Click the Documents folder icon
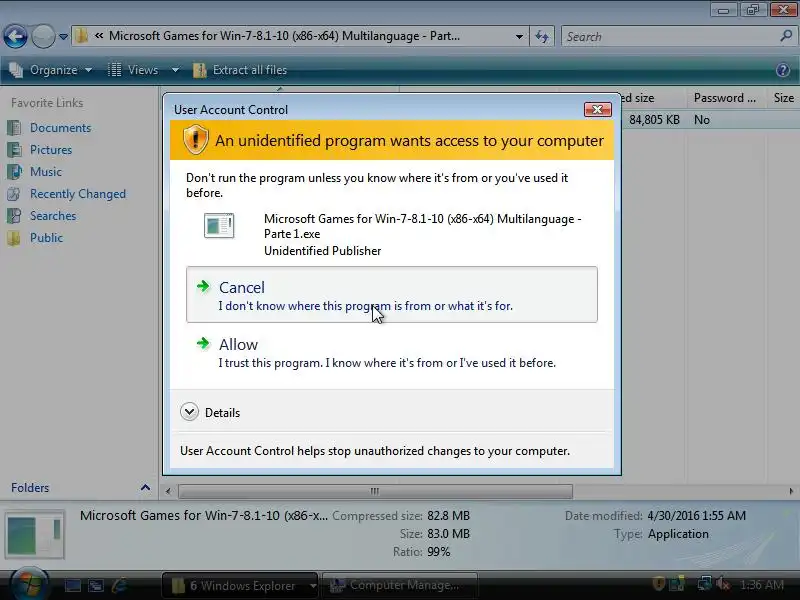This screenshot has height=600, width=800. (x=14, y=128)
